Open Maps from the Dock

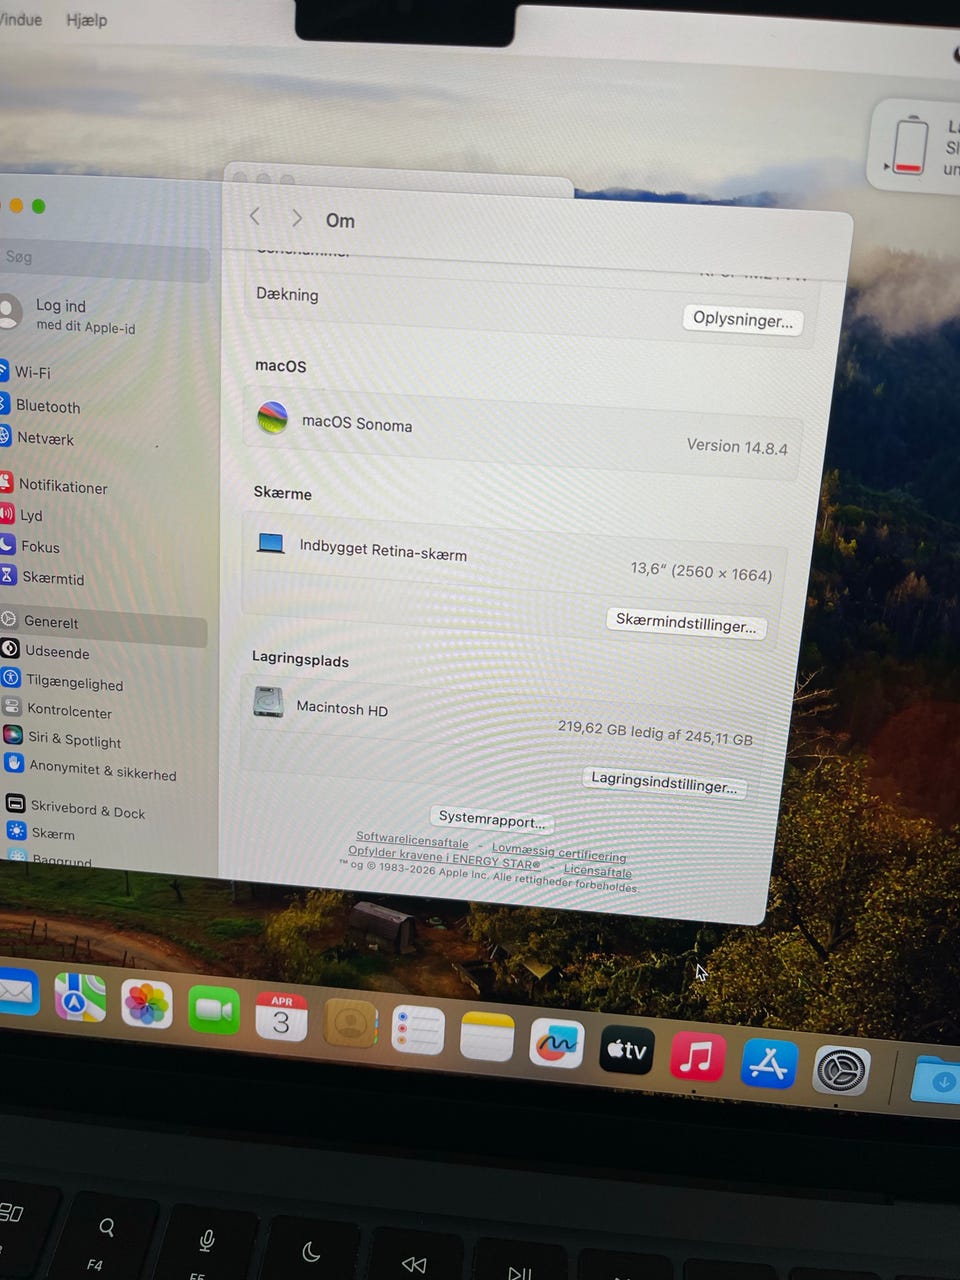point(80,999)
